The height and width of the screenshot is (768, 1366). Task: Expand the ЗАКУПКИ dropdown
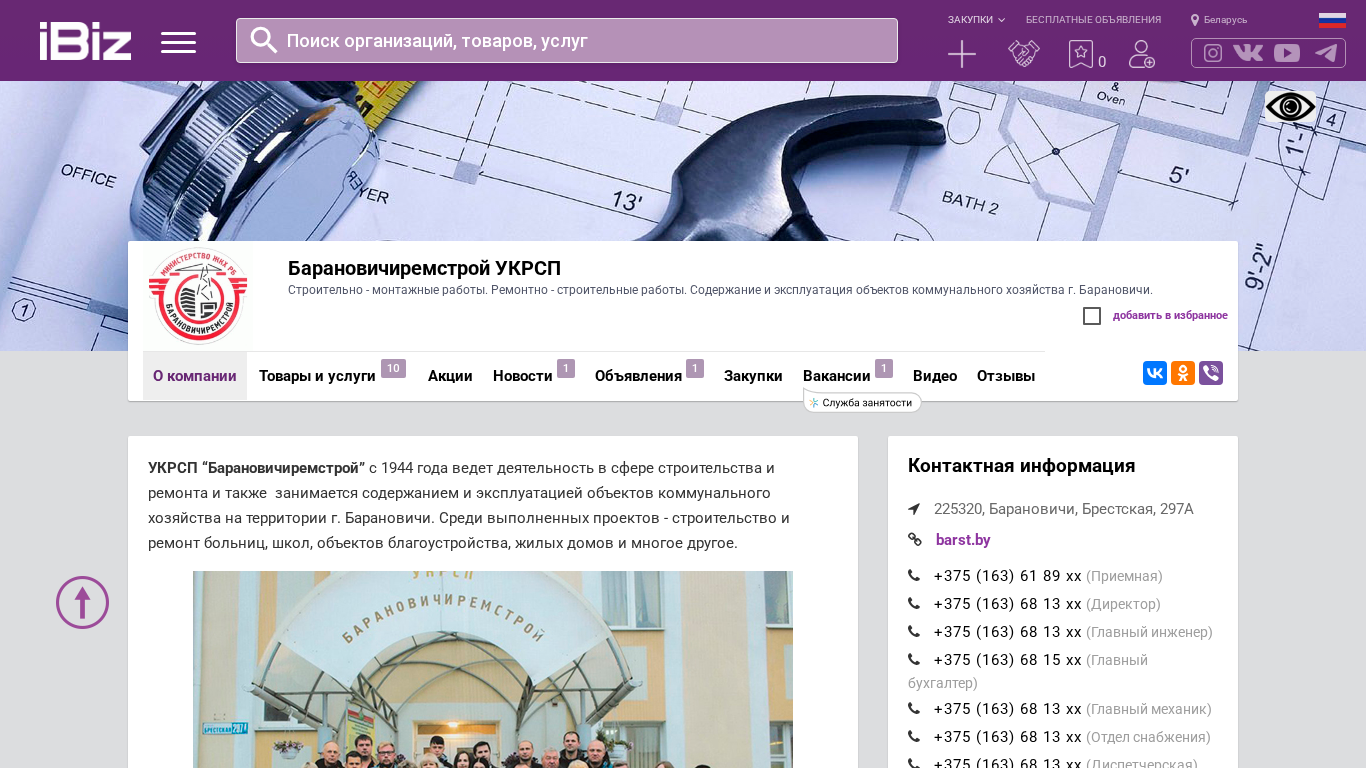(976, 20)
